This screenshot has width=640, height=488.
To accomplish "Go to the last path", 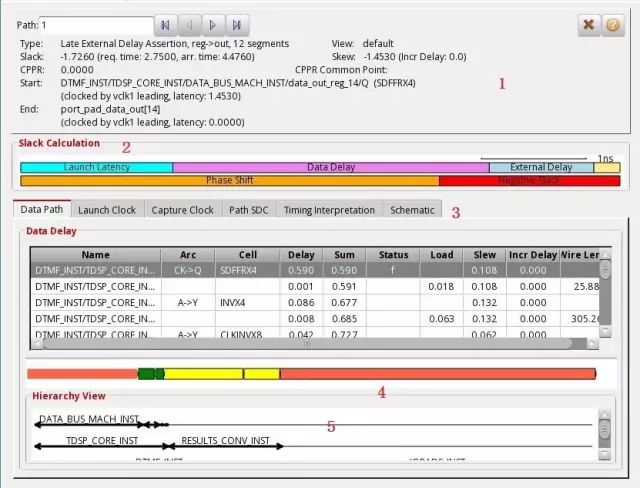I will pyautogui.click(x=237, y=25).
